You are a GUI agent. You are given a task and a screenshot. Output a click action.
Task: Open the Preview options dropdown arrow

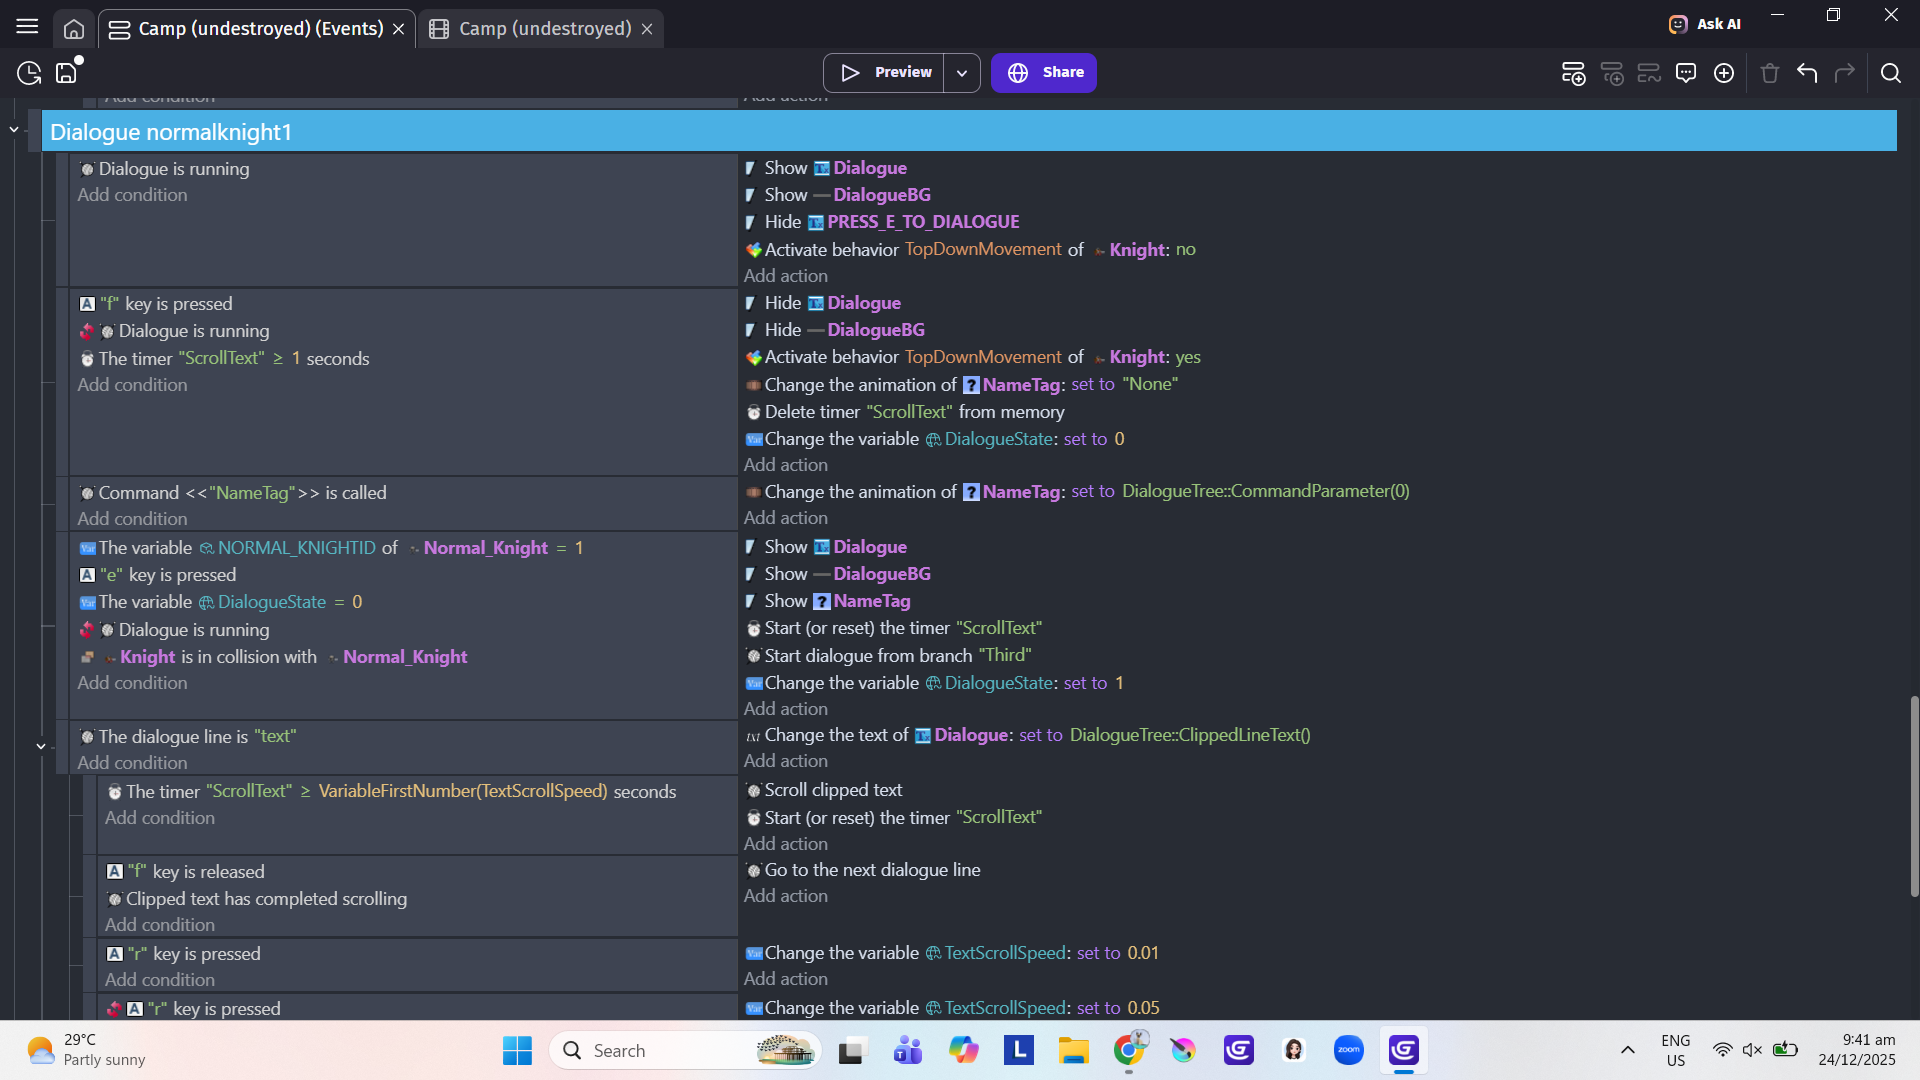[961, 73]
